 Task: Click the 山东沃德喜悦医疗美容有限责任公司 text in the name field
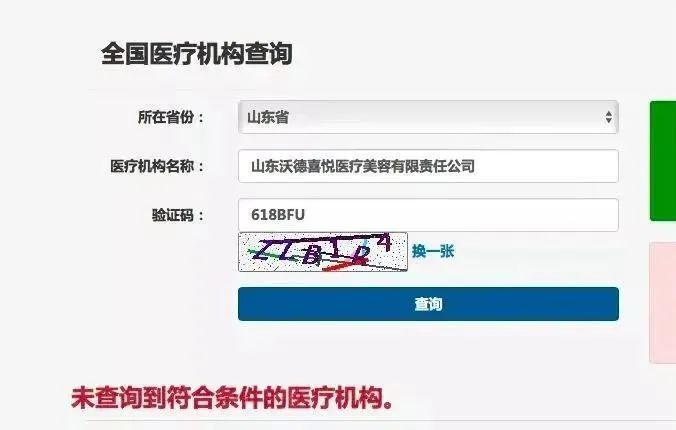coord(363,166)
